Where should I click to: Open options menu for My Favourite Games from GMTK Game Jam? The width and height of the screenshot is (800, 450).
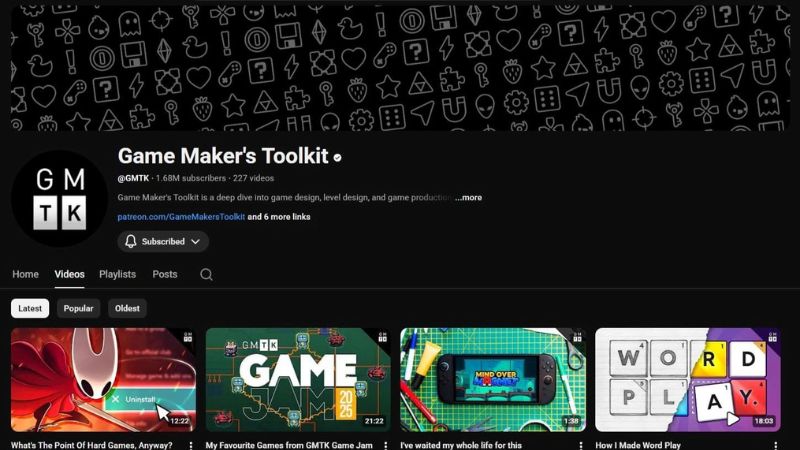click(386, 445)
